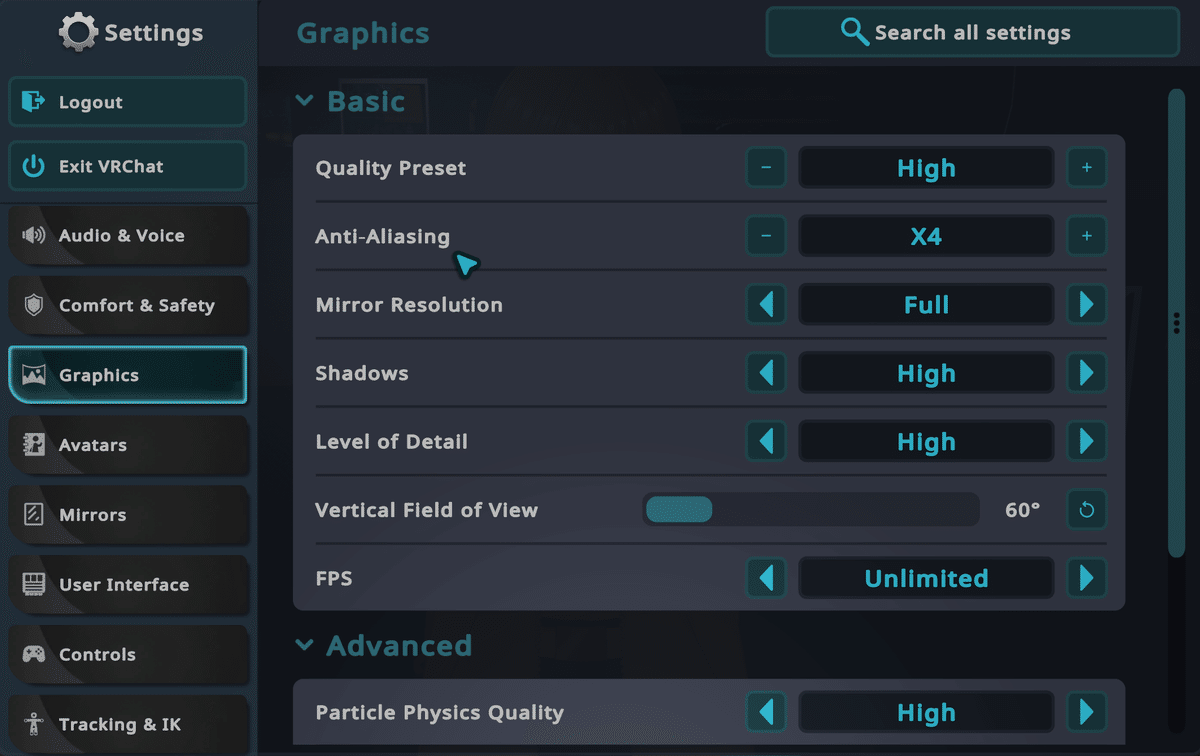Click the Search all settings field

[x=973, y=32]
